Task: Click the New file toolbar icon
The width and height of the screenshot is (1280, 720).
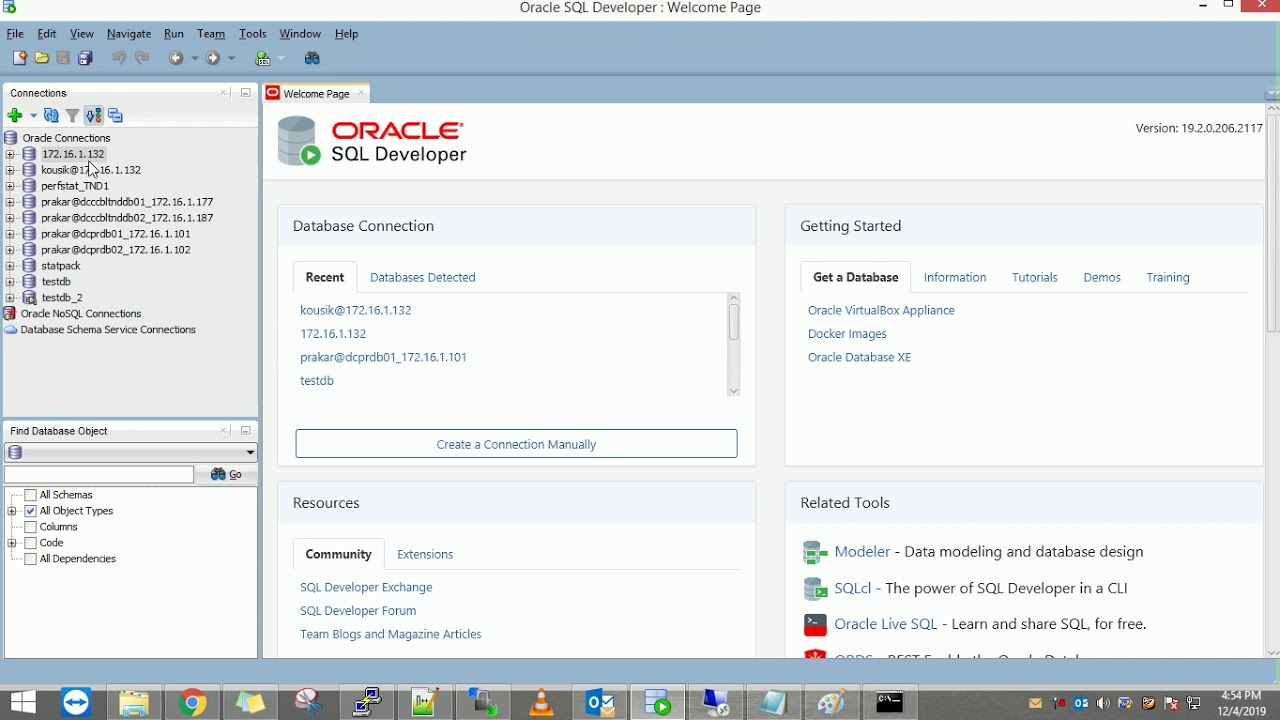Action: click(x=19, y=59)
